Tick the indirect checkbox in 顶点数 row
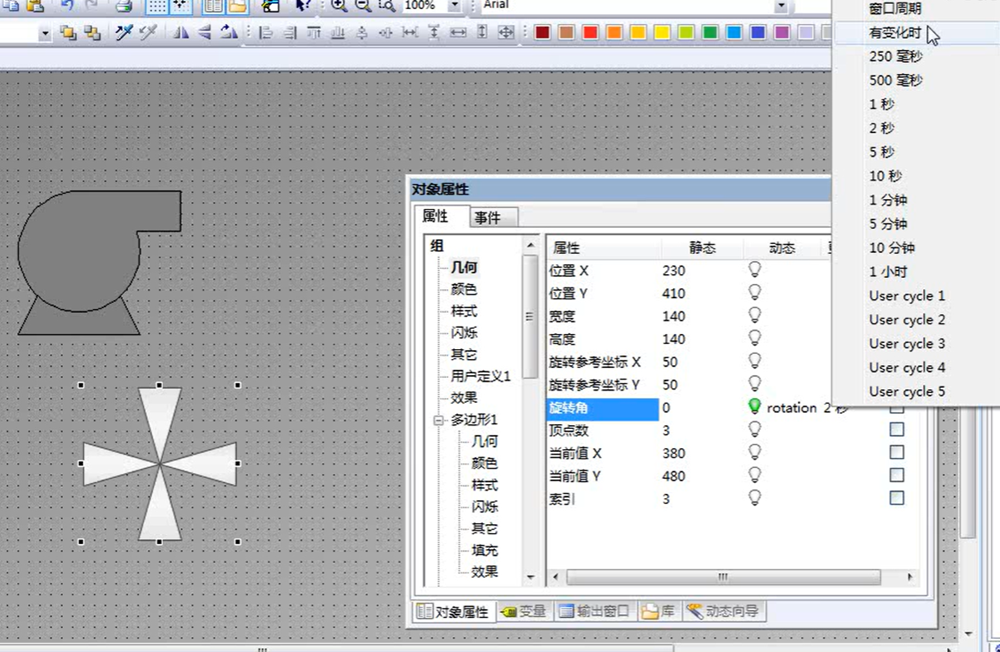Image resolution: width=1000 pixels, height=652 pixels. (x=897, y=429)
